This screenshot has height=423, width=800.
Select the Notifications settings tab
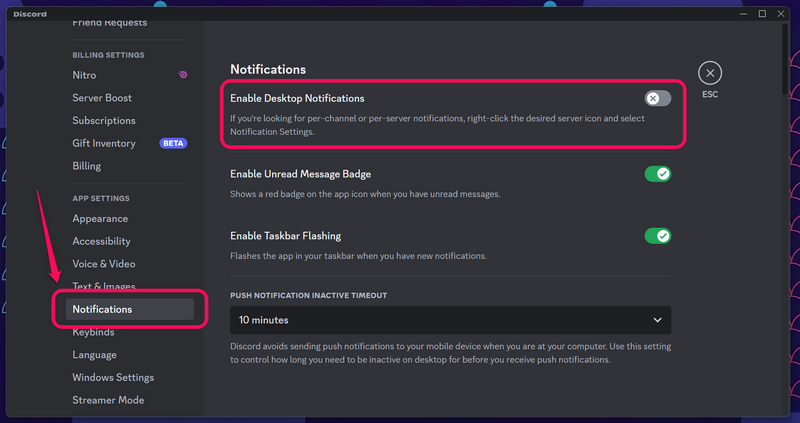(x=102, y=309)
